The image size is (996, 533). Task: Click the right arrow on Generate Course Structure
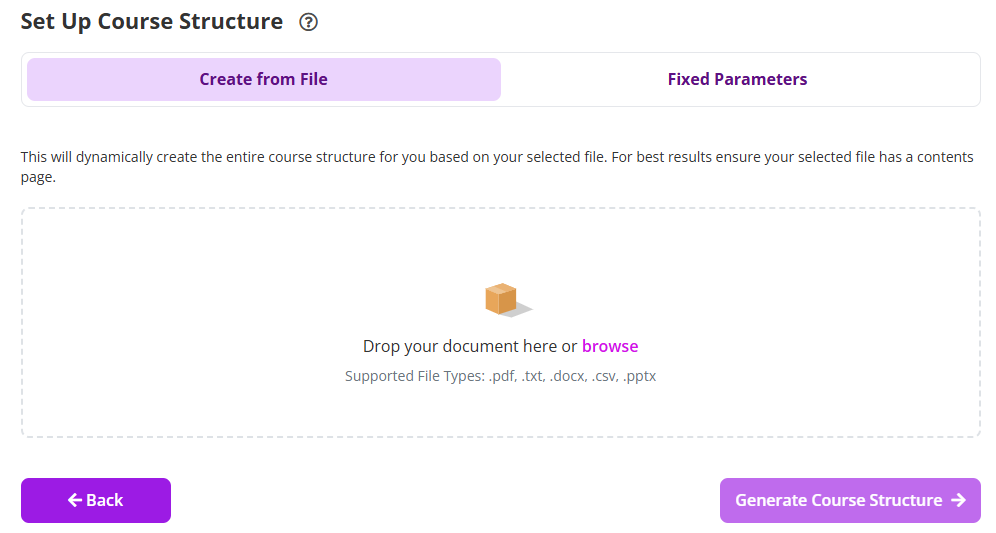[x=958, y=500]
